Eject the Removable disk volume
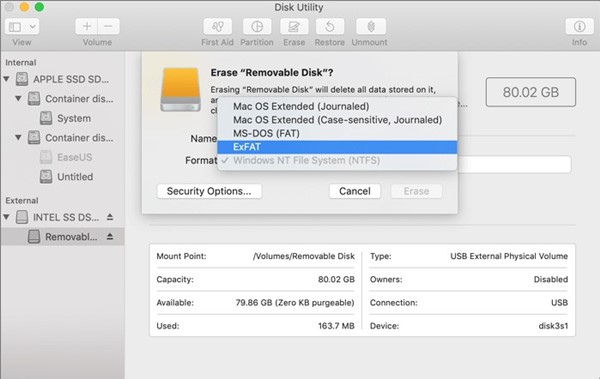The width and height of the screenshot is (600, 379). coord(110,237)
